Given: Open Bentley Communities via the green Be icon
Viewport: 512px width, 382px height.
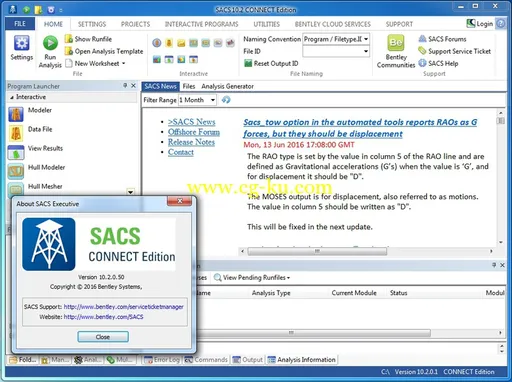Looking at the screenshot, I should tap(396, 43).
